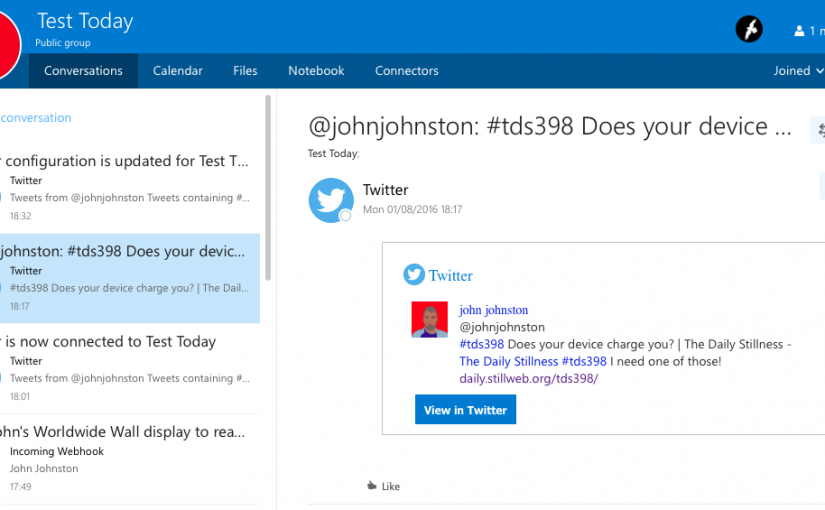Click the Public group label
Screen dimensions: 825x510
tap(63, 43)
